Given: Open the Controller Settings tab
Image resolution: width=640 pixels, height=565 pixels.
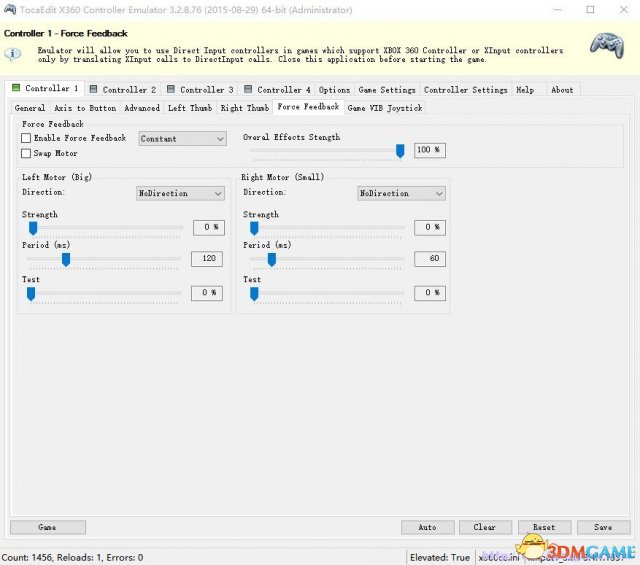Looking at the screenshot, I should (465, 89).
